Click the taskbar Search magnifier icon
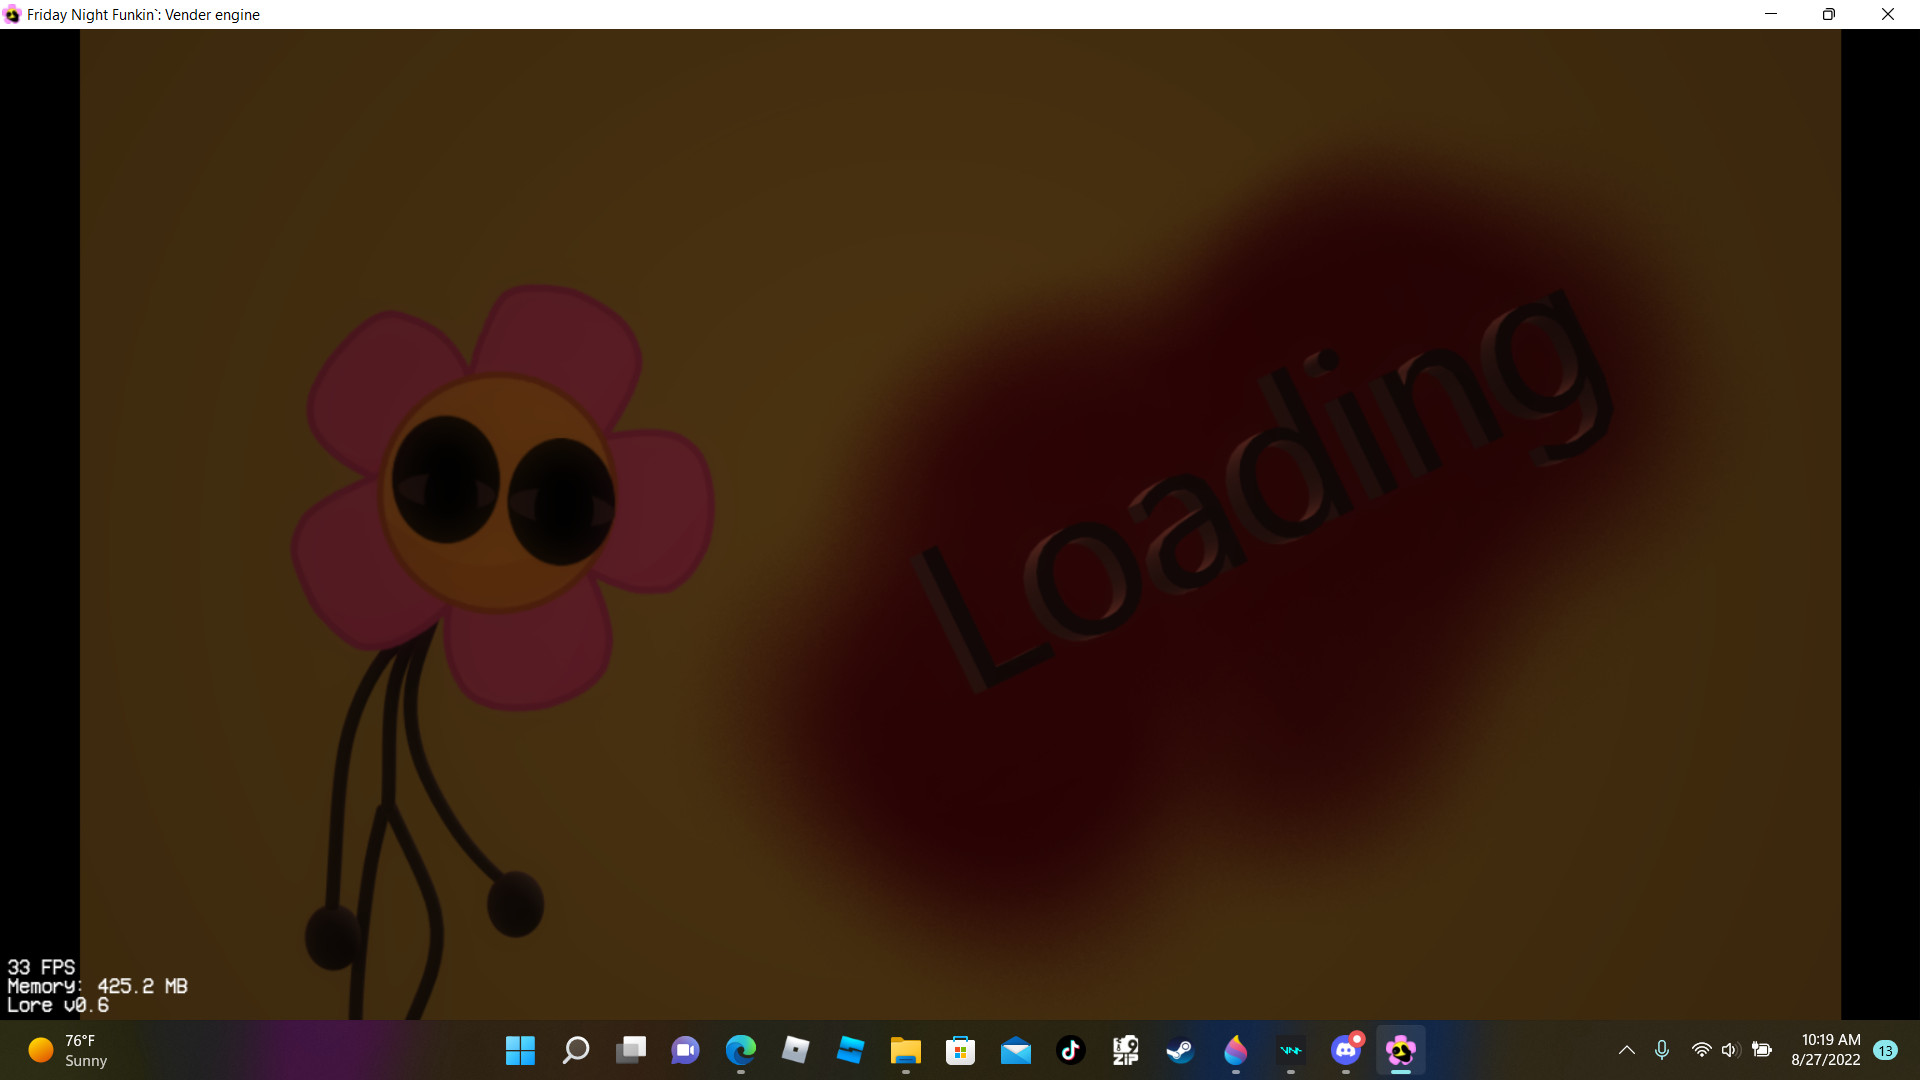 pos(576,1050)
